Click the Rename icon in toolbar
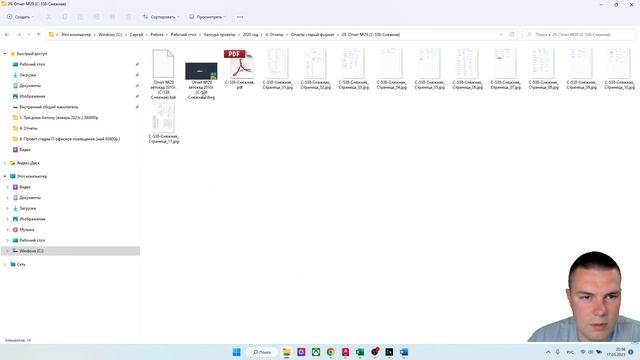Screen dimensions: 640x360 coord(96,17)
